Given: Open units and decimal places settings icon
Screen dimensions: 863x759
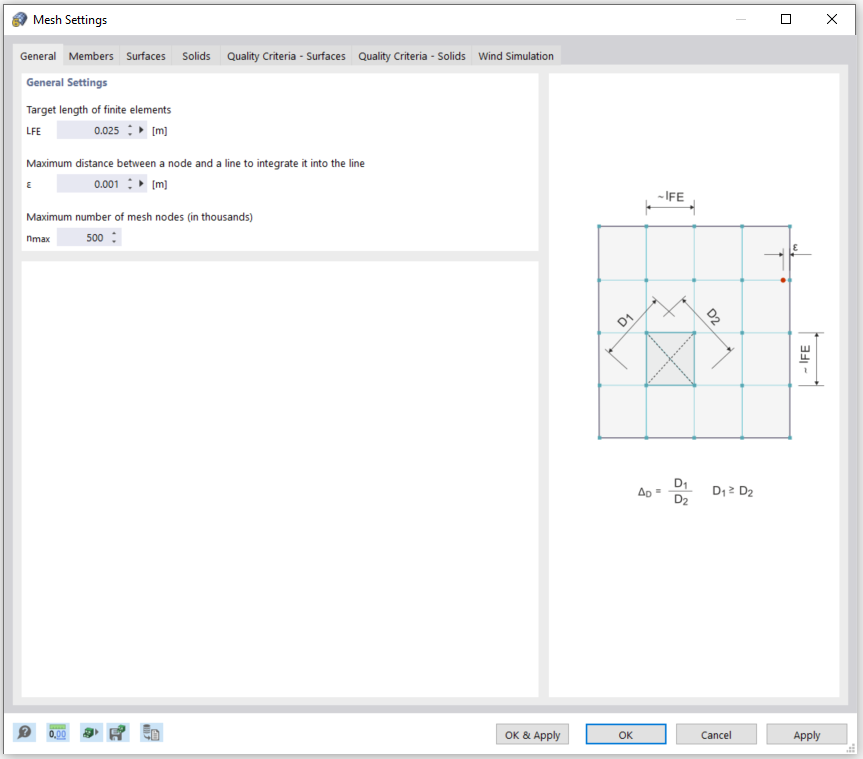Looking at the screenshot, I should point(58,733).
